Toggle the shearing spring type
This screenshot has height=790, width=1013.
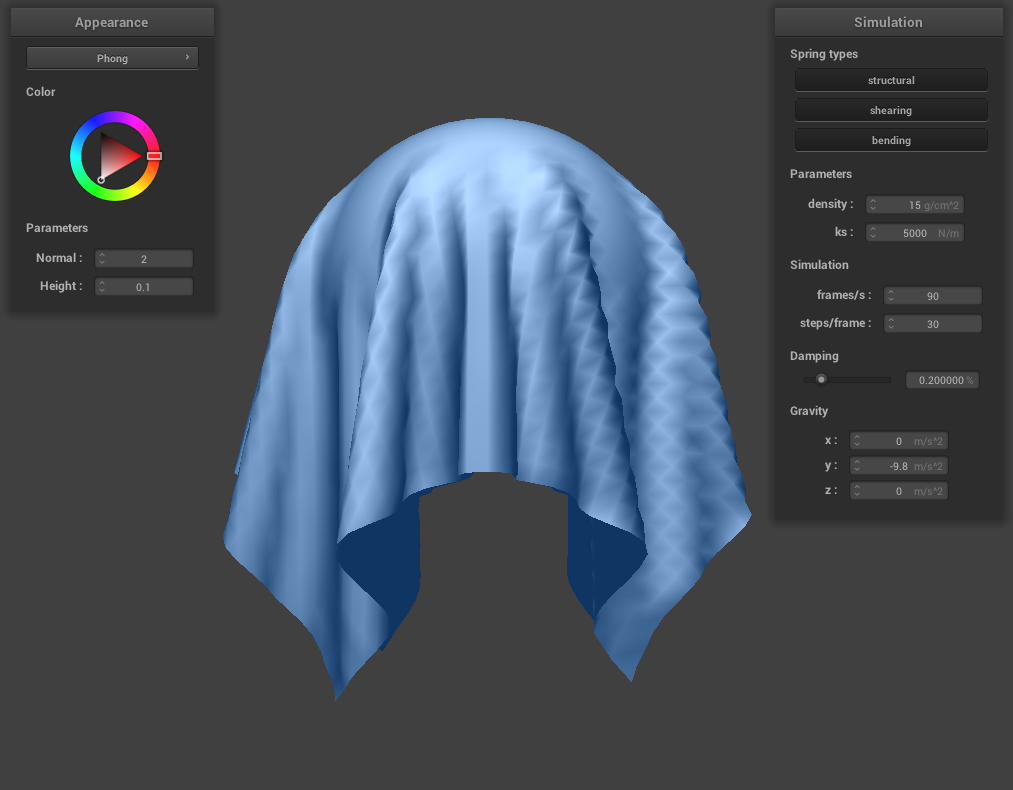click(890, 110)
